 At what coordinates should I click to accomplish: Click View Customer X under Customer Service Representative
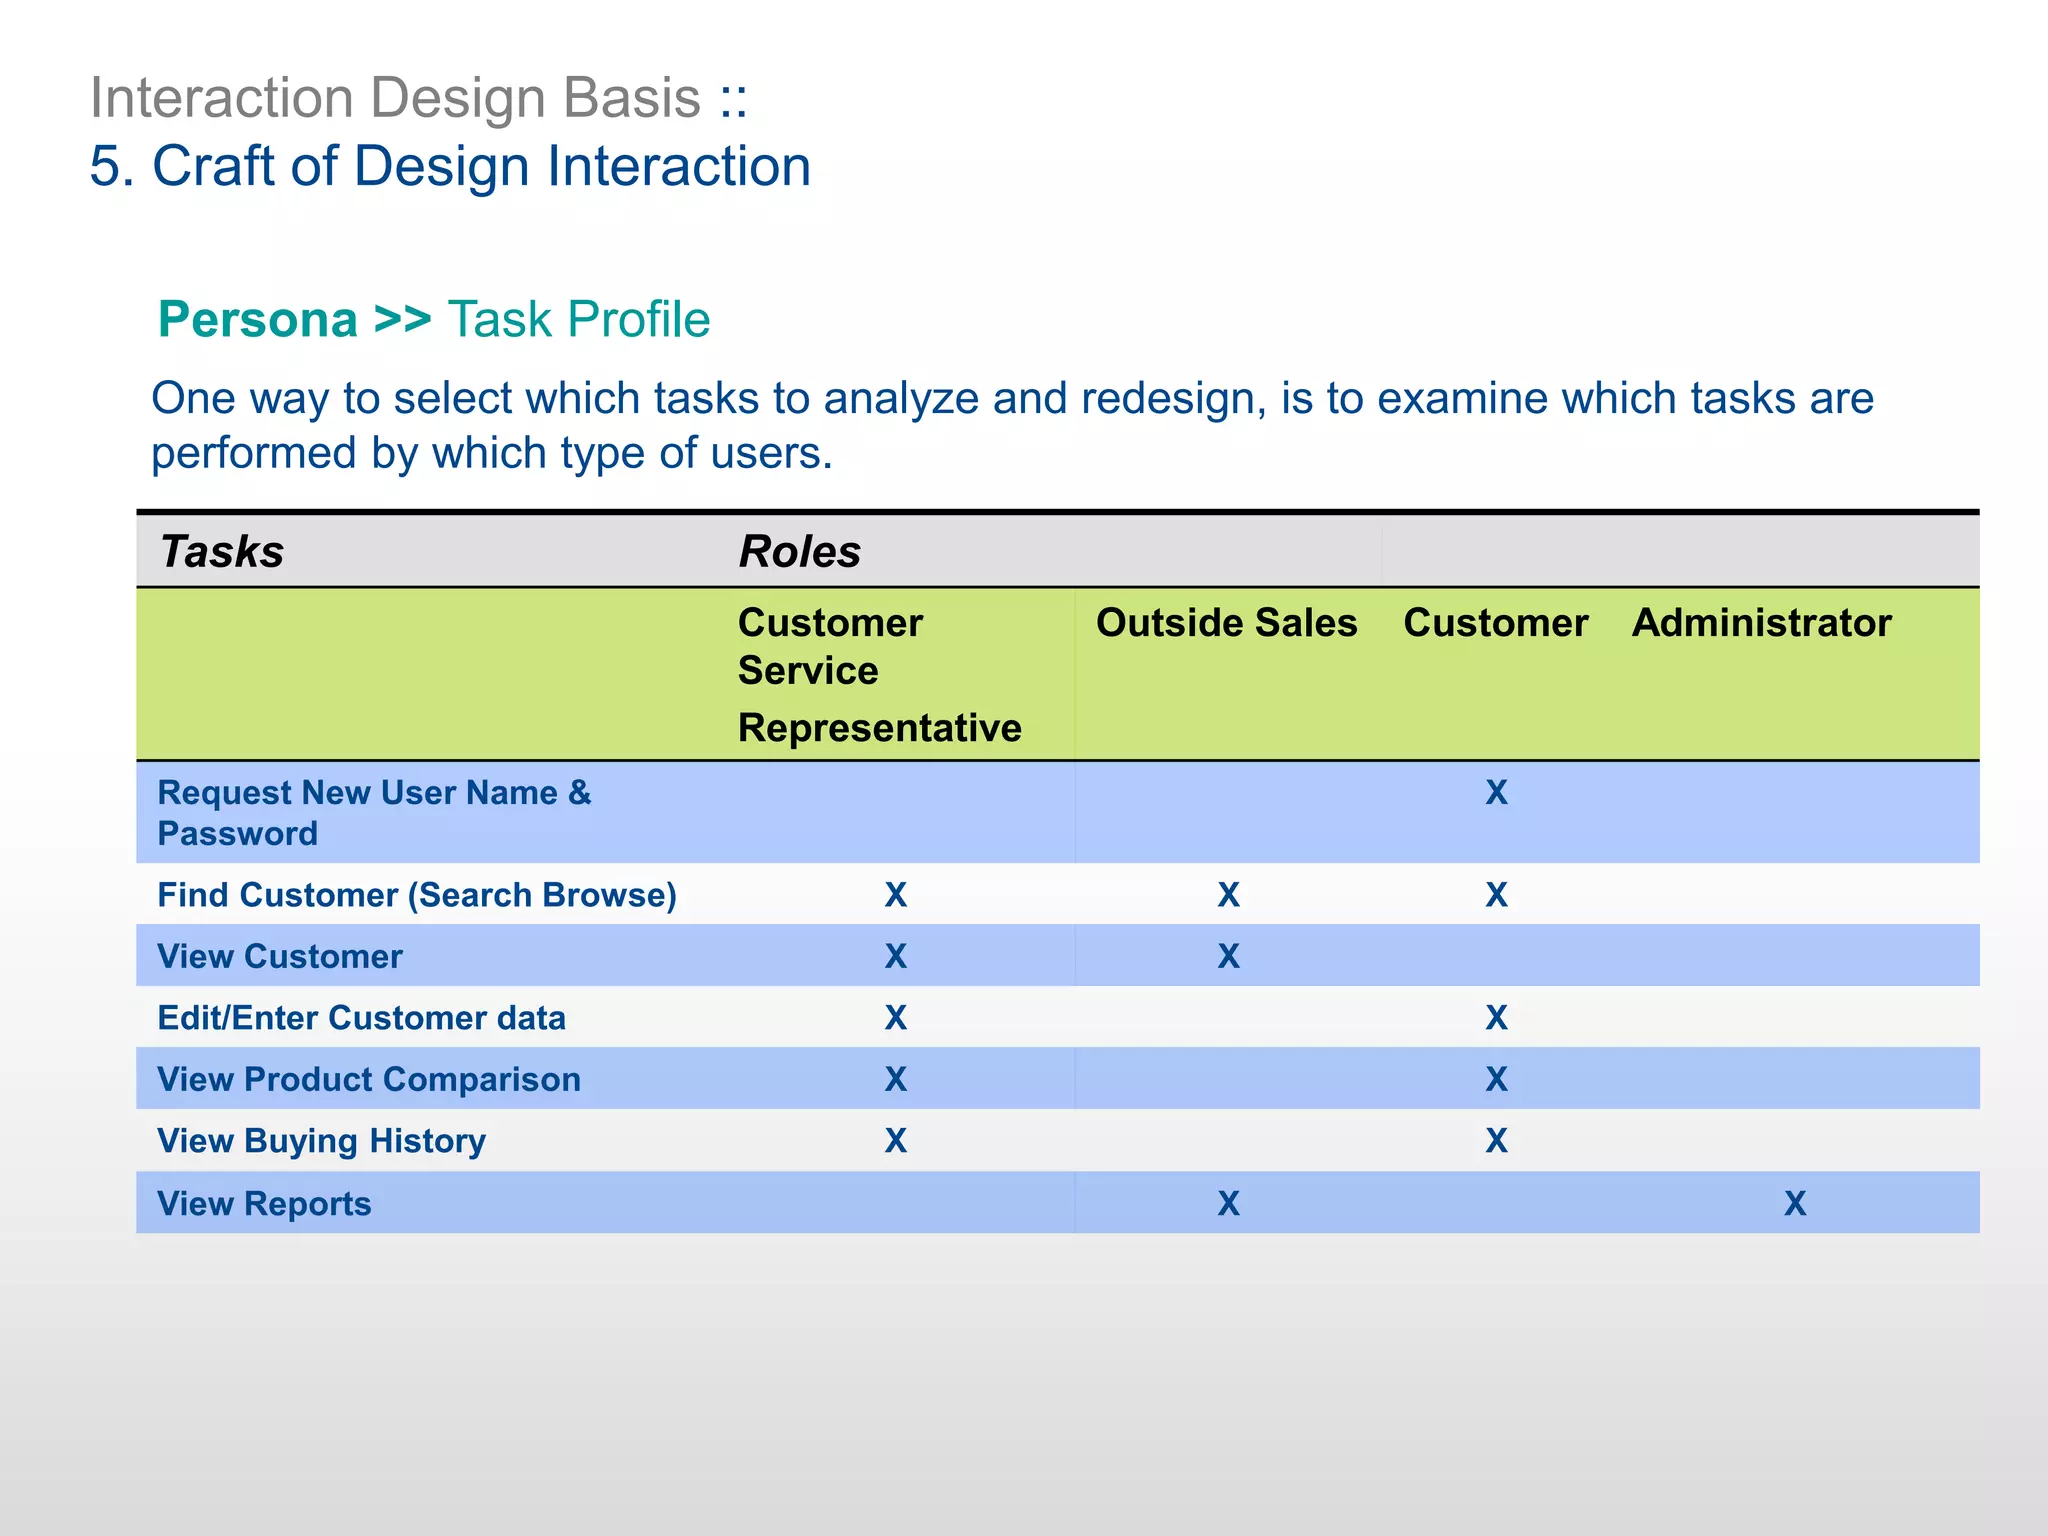tap(896, 957)
